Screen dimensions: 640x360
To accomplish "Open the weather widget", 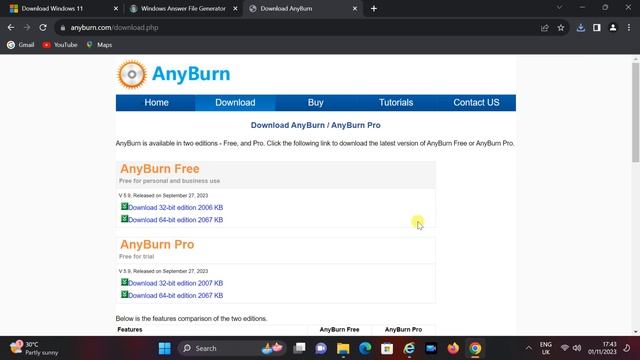I will (x=34, y=348).
